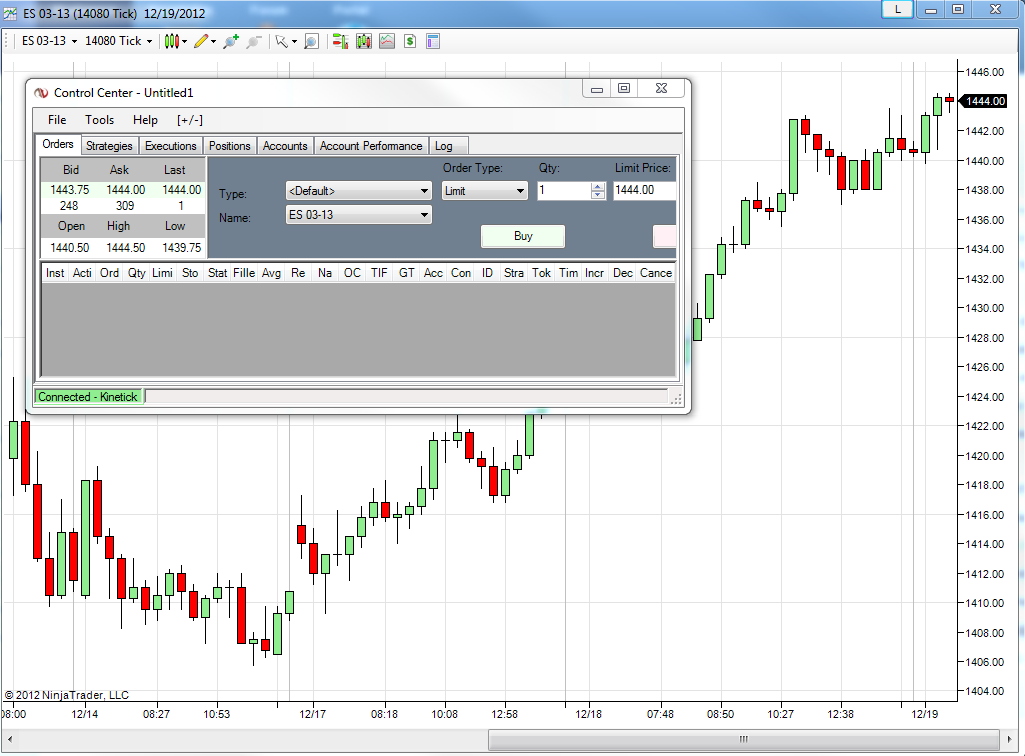This screenshot has width=1025, height=756.
Task: Click the zoom out magnifier icon
Action: click(x=254, y=41)
